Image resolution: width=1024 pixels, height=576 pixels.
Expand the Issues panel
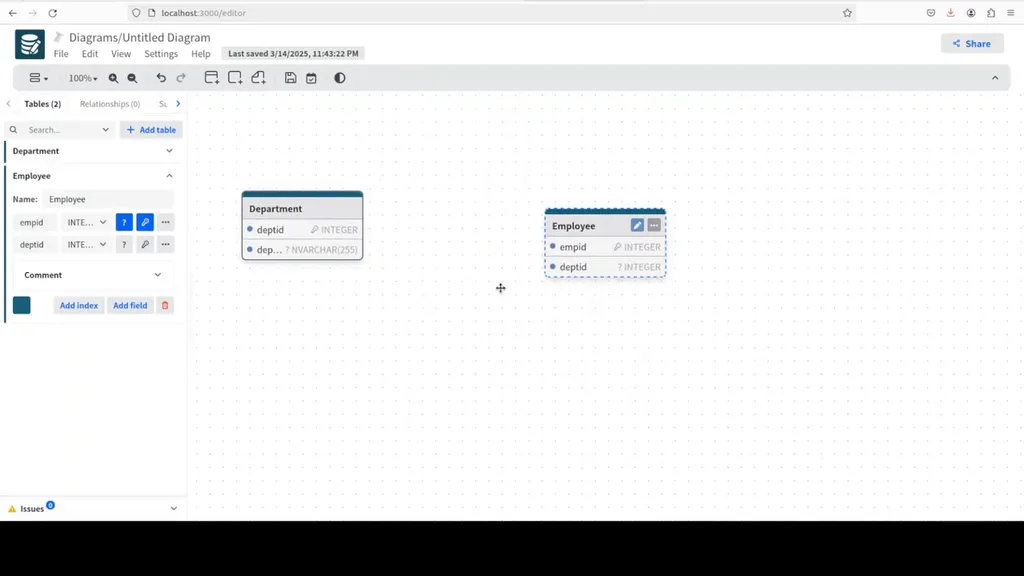coord(174,509)
